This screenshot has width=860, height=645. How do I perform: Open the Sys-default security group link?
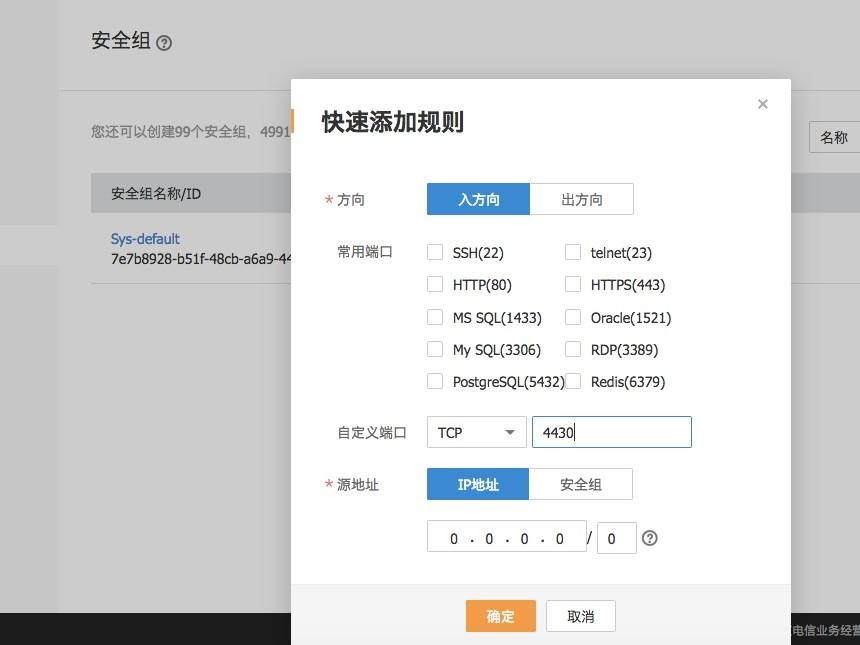145,239
